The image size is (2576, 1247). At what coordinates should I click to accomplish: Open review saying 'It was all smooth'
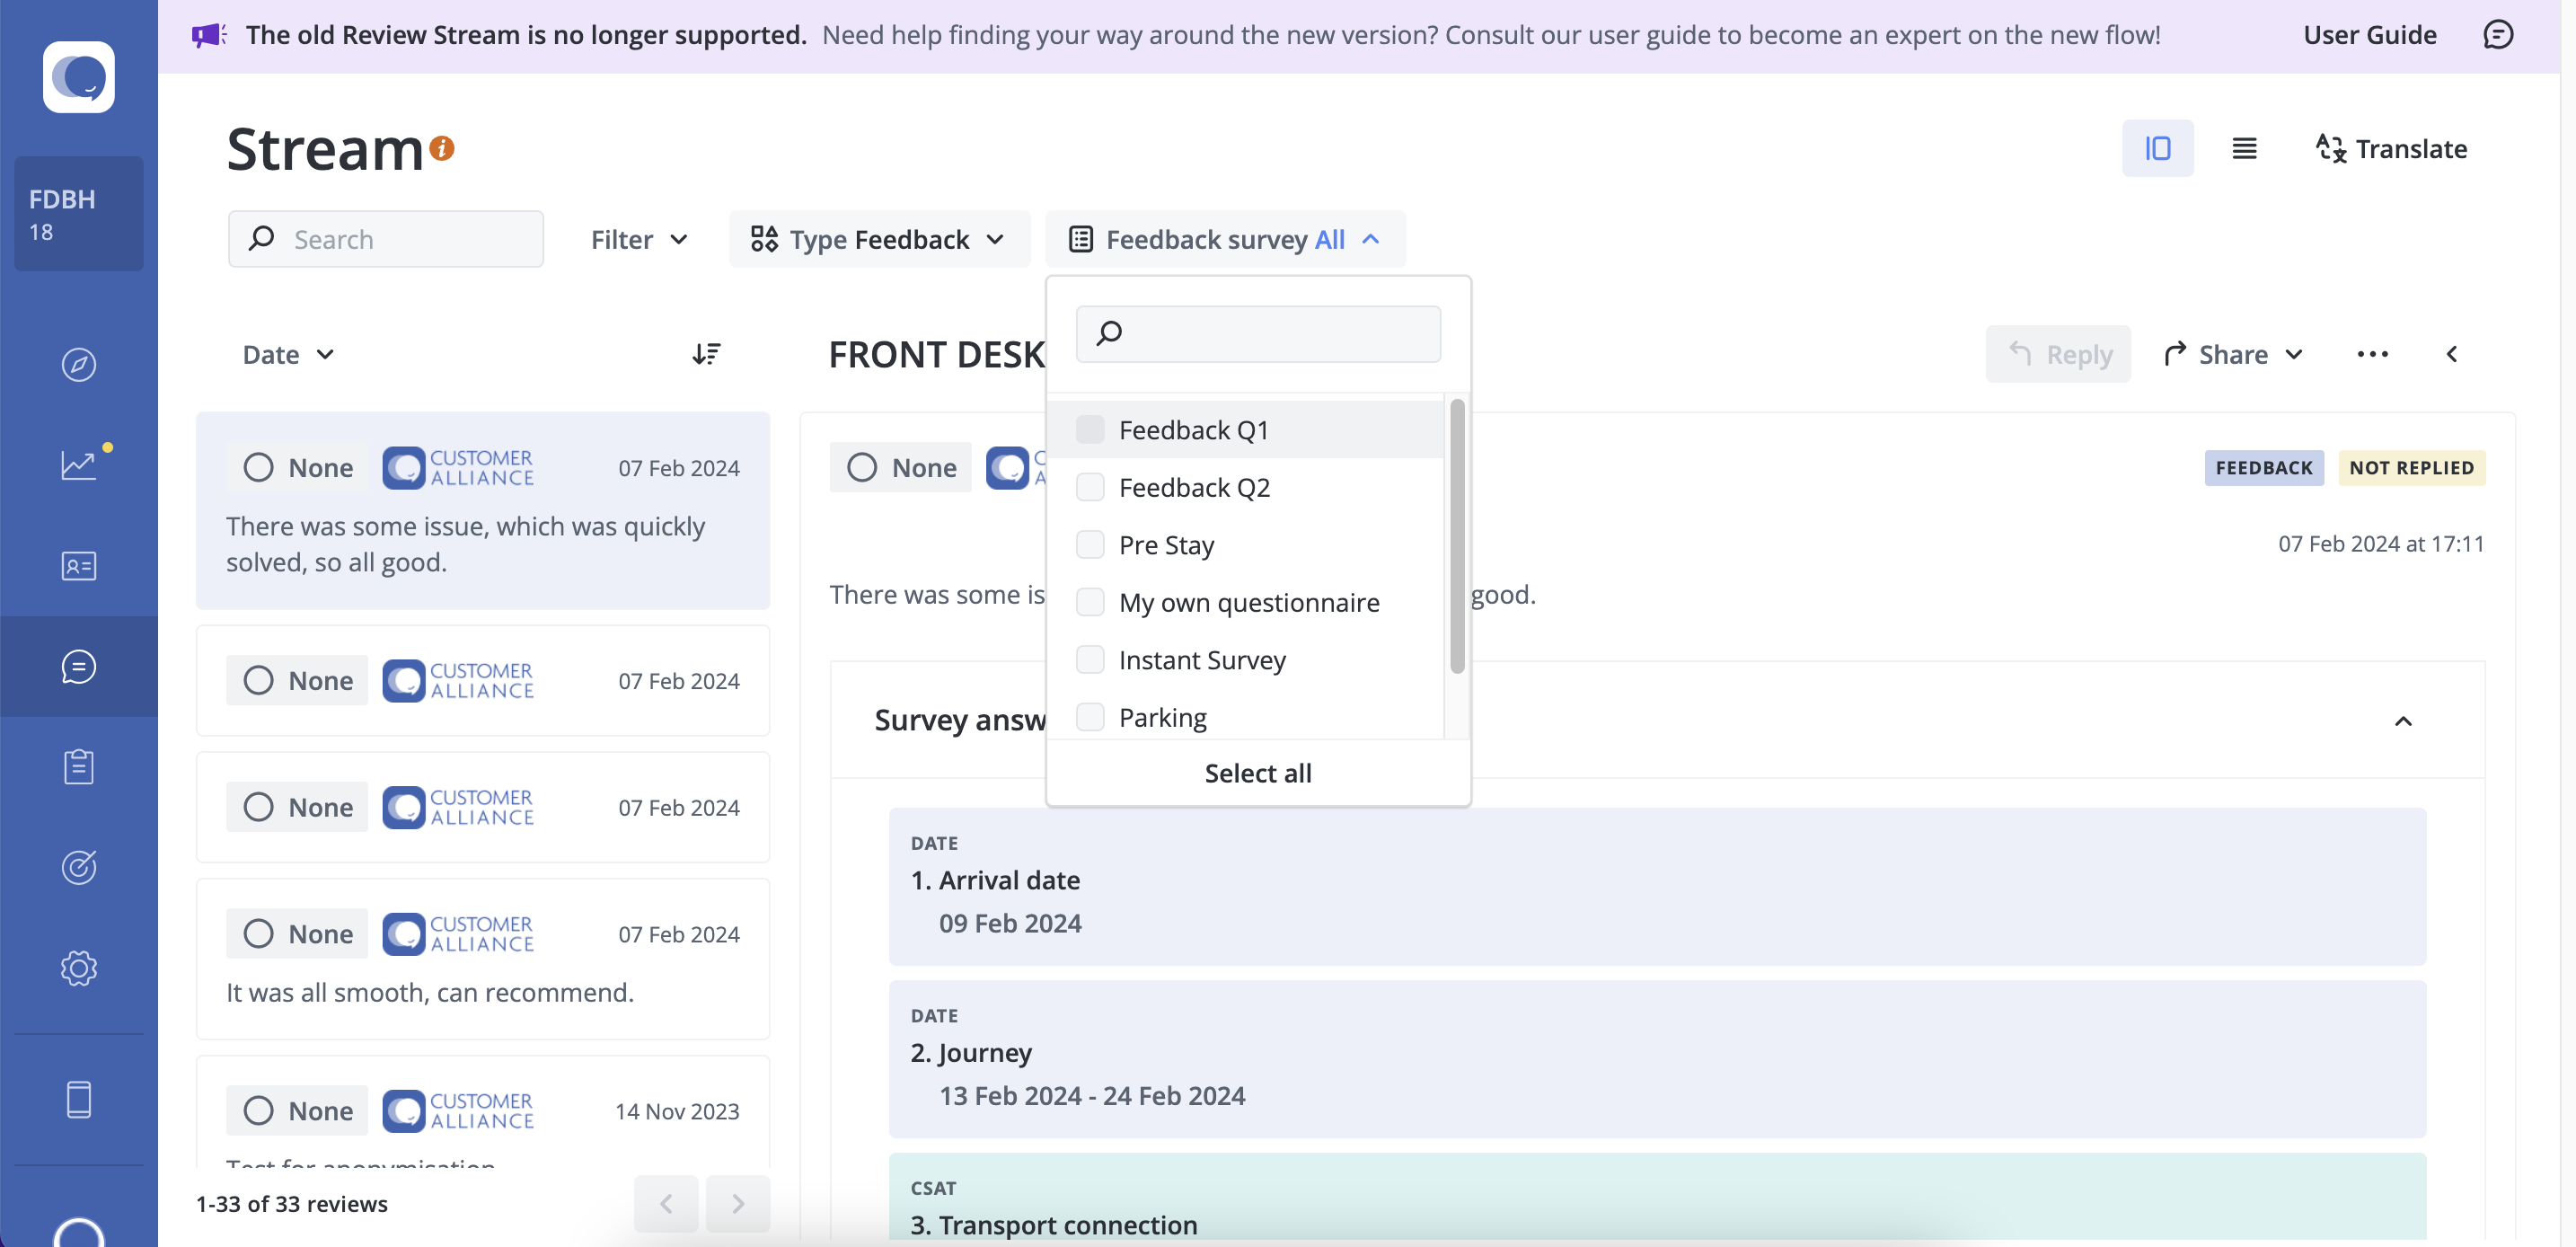pos(483,959)
